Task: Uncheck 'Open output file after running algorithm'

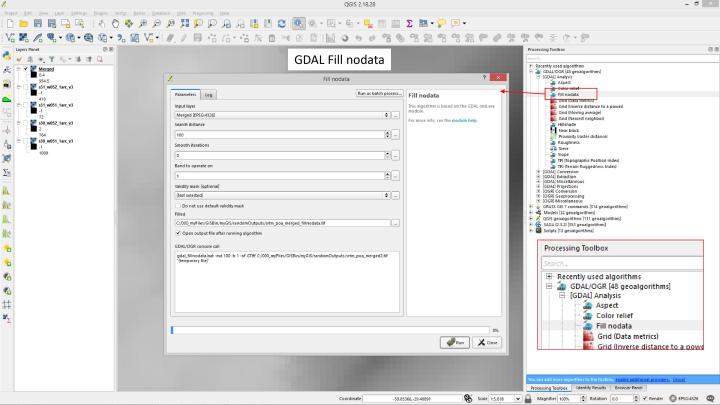Action: [x=178, y=232]
